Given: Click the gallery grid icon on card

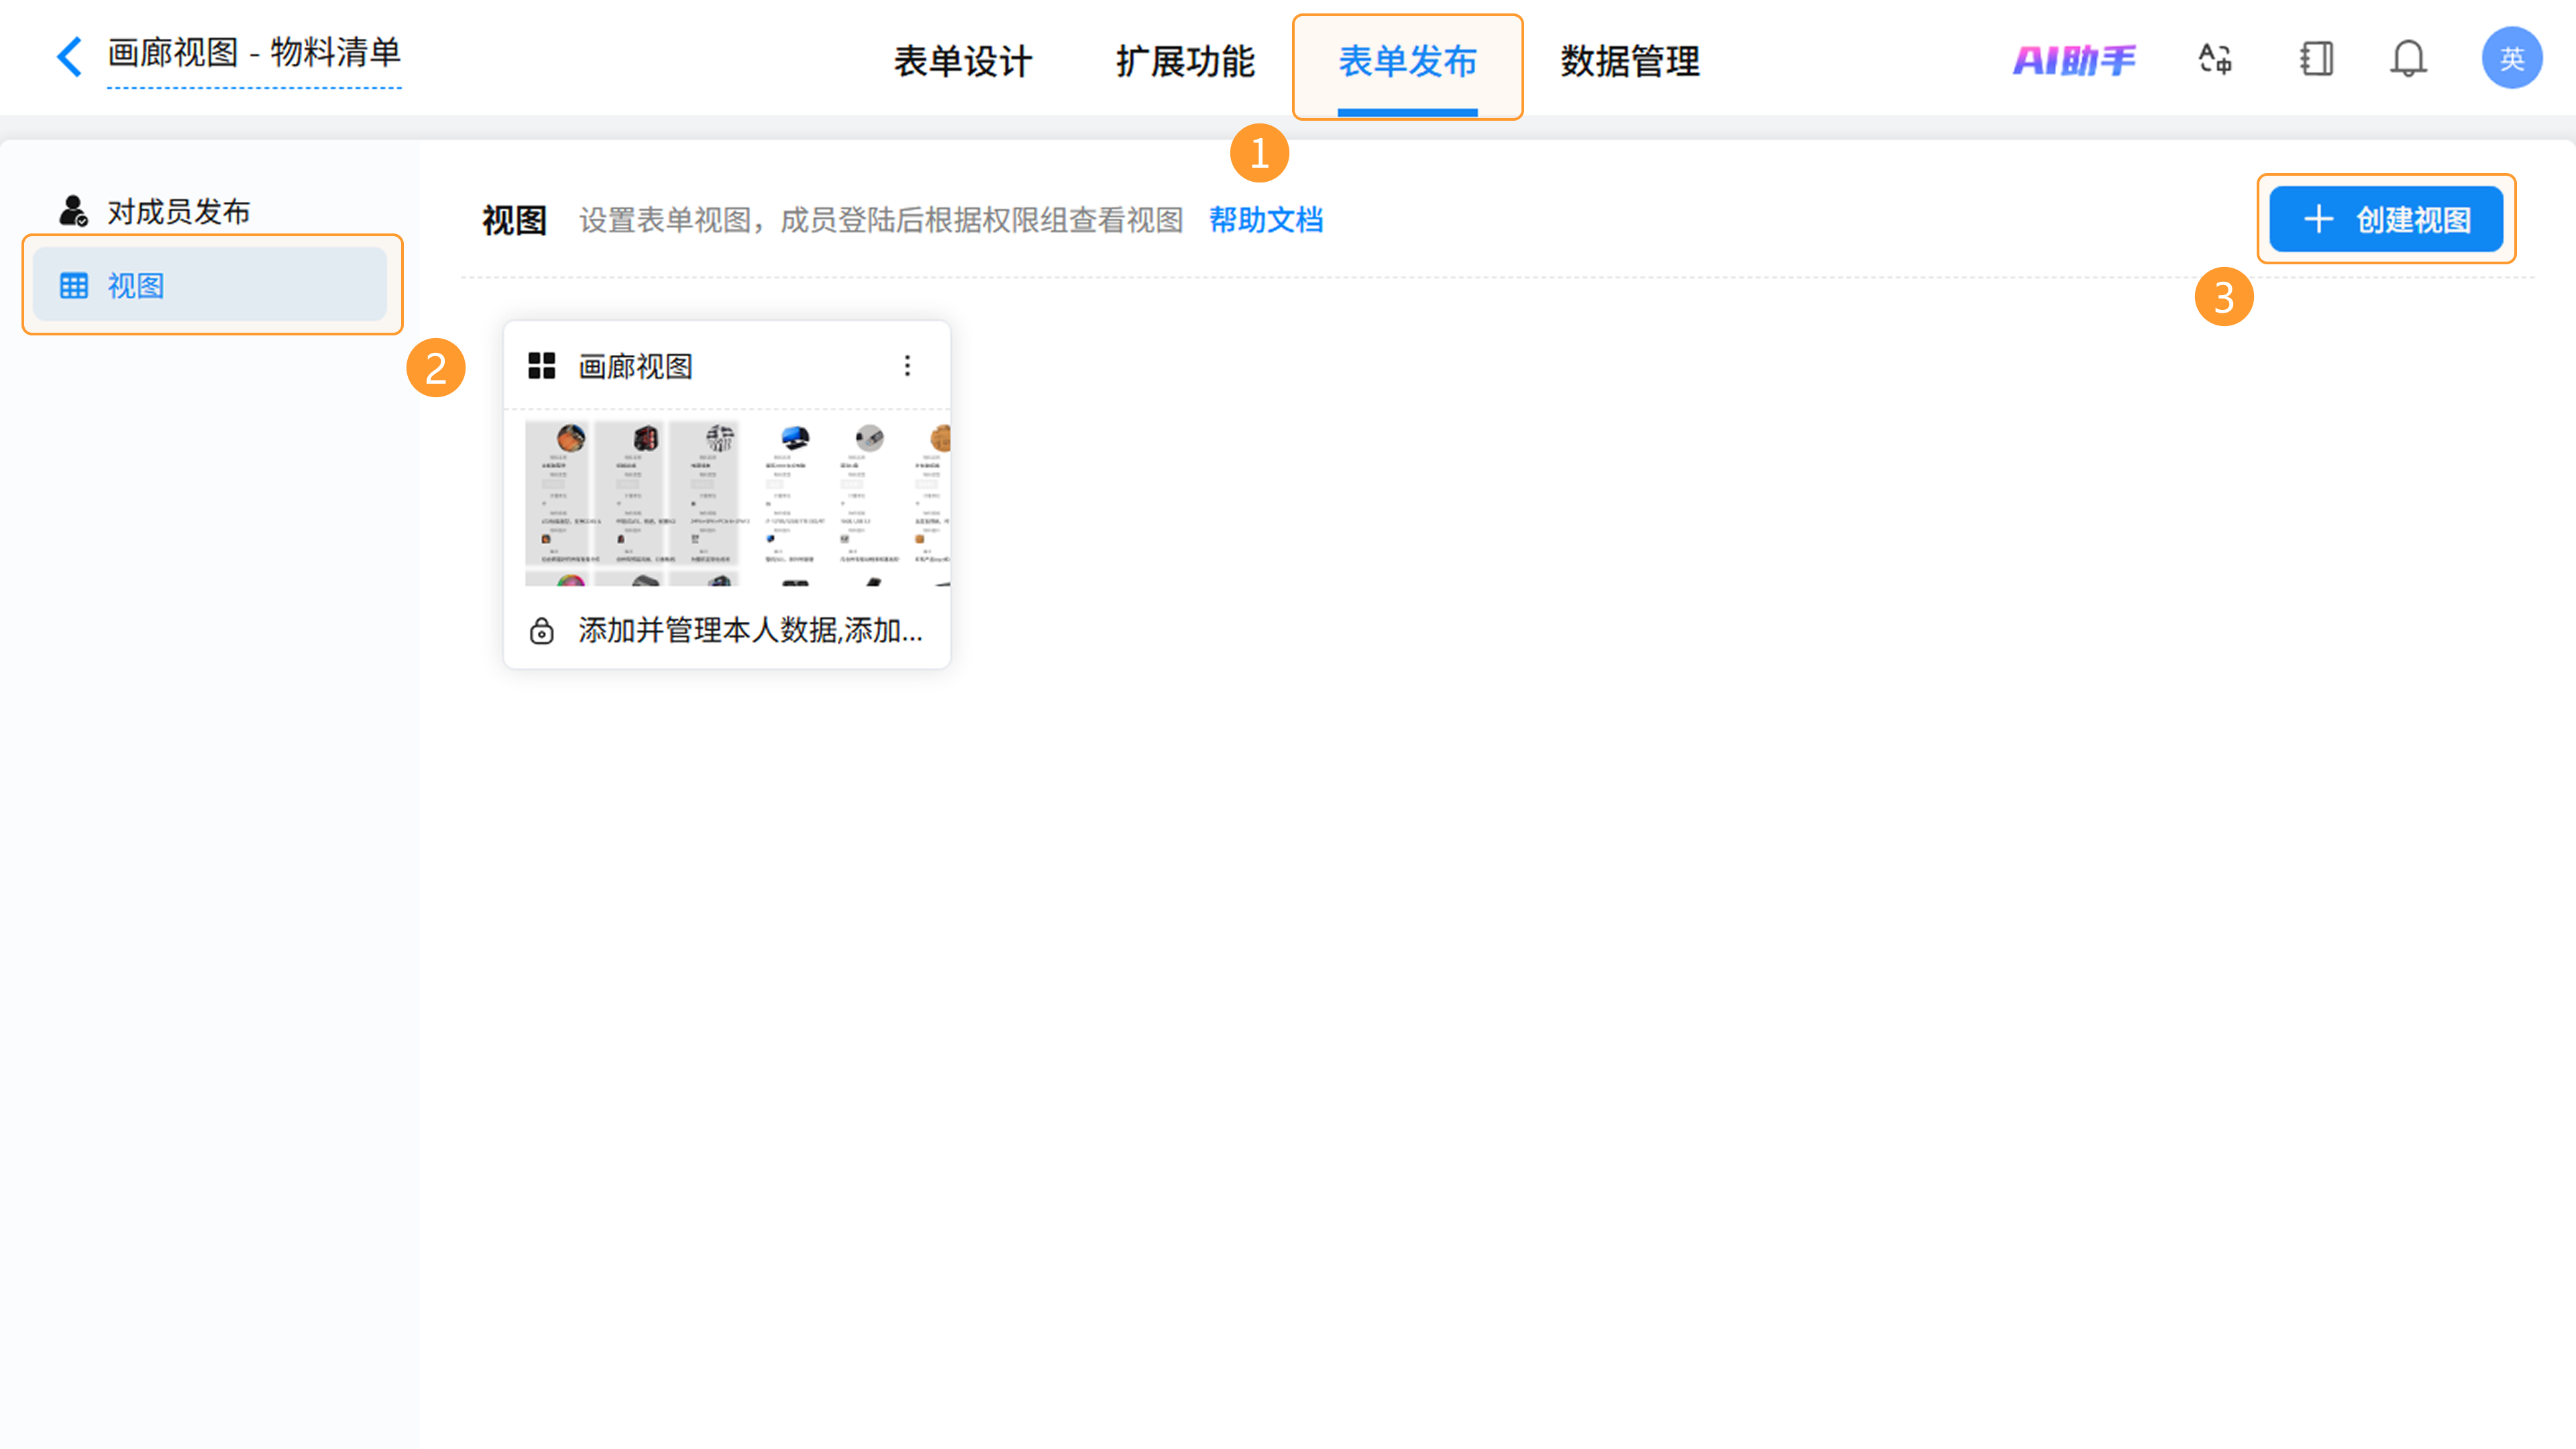Looking at the screenshot, I should click(542, 366).
